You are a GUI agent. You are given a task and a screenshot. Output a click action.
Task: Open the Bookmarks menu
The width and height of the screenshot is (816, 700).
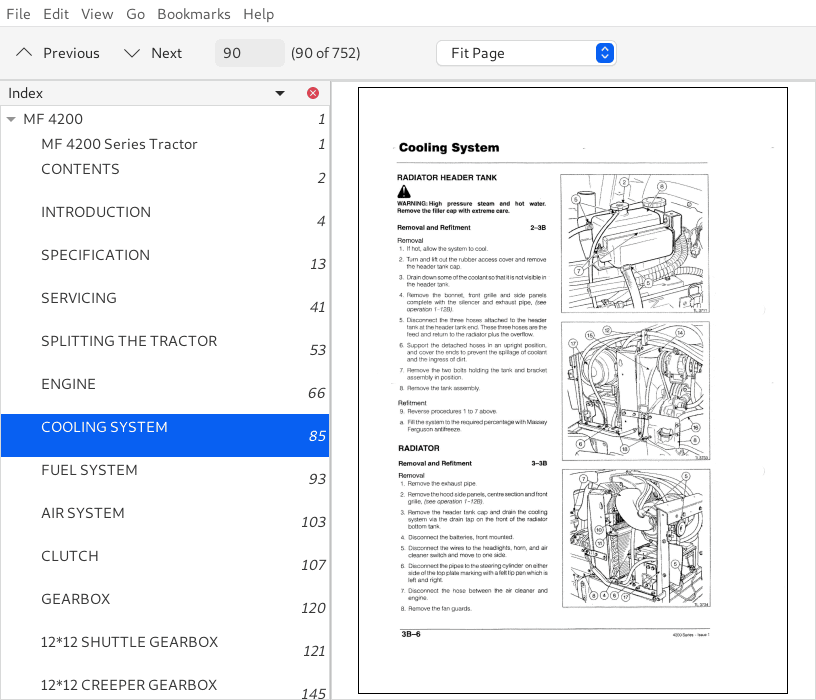[x=193, y=14]
